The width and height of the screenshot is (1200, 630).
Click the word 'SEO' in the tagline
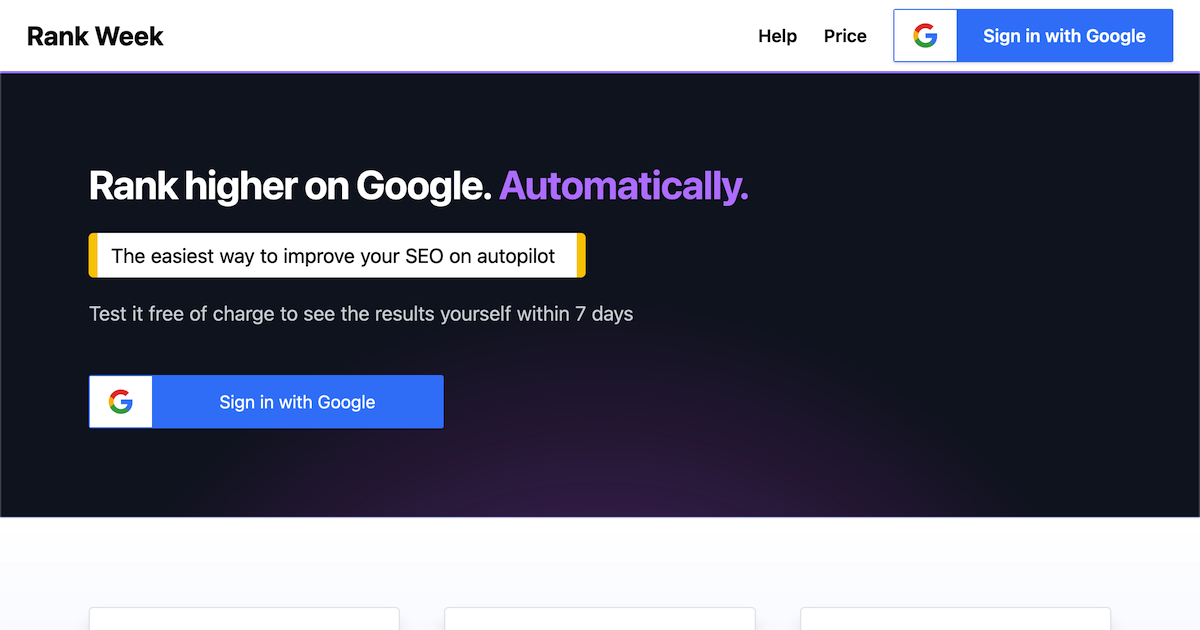(x=424, y=256)
